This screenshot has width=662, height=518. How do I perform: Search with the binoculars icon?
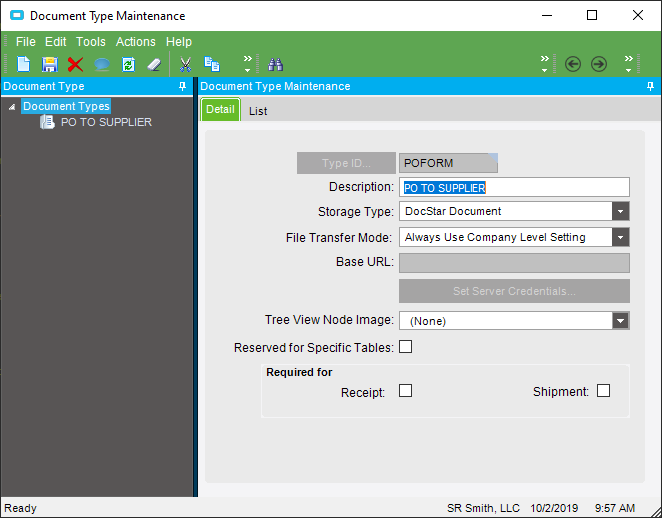coord(275,65)
